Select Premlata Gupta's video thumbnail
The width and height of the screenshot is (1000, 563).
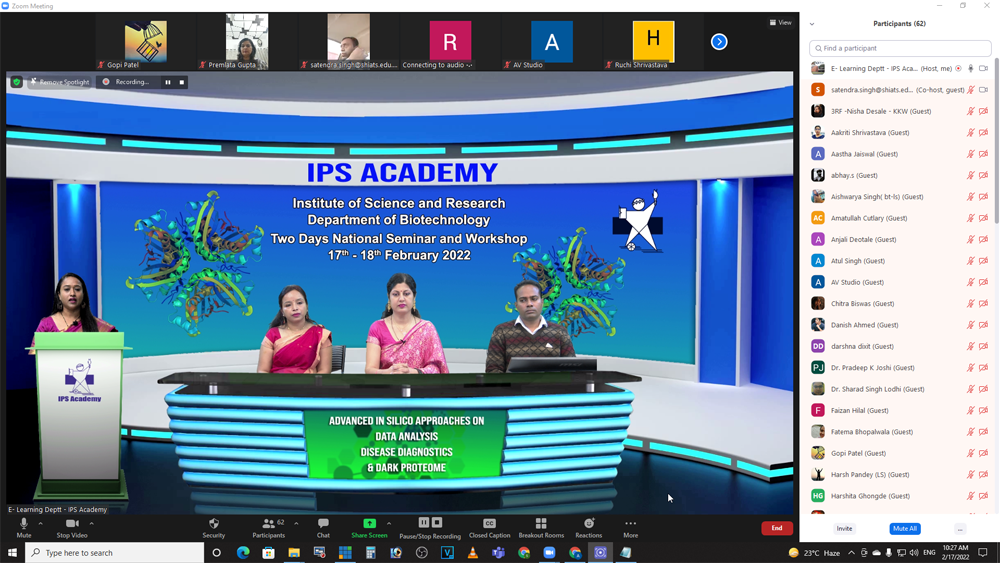coord(247,41)
